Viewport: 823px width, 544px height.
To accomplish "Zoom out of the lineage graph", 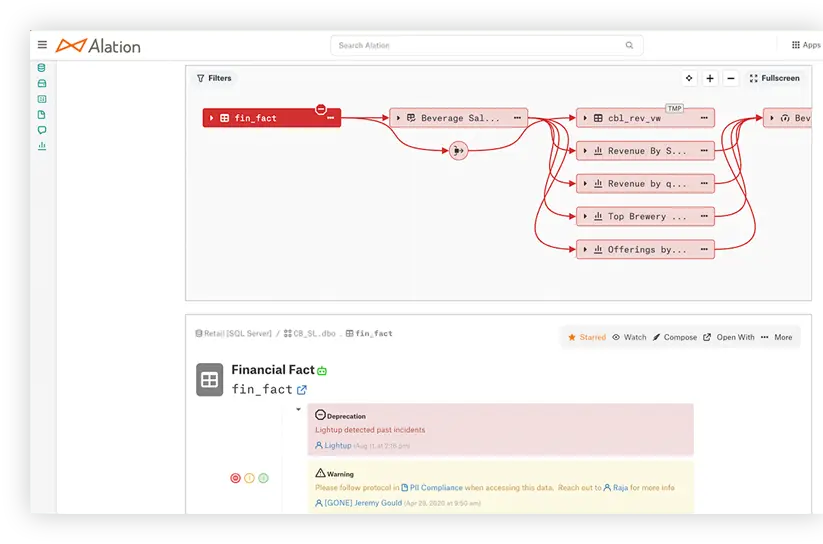I will click(x=731, y=78).
